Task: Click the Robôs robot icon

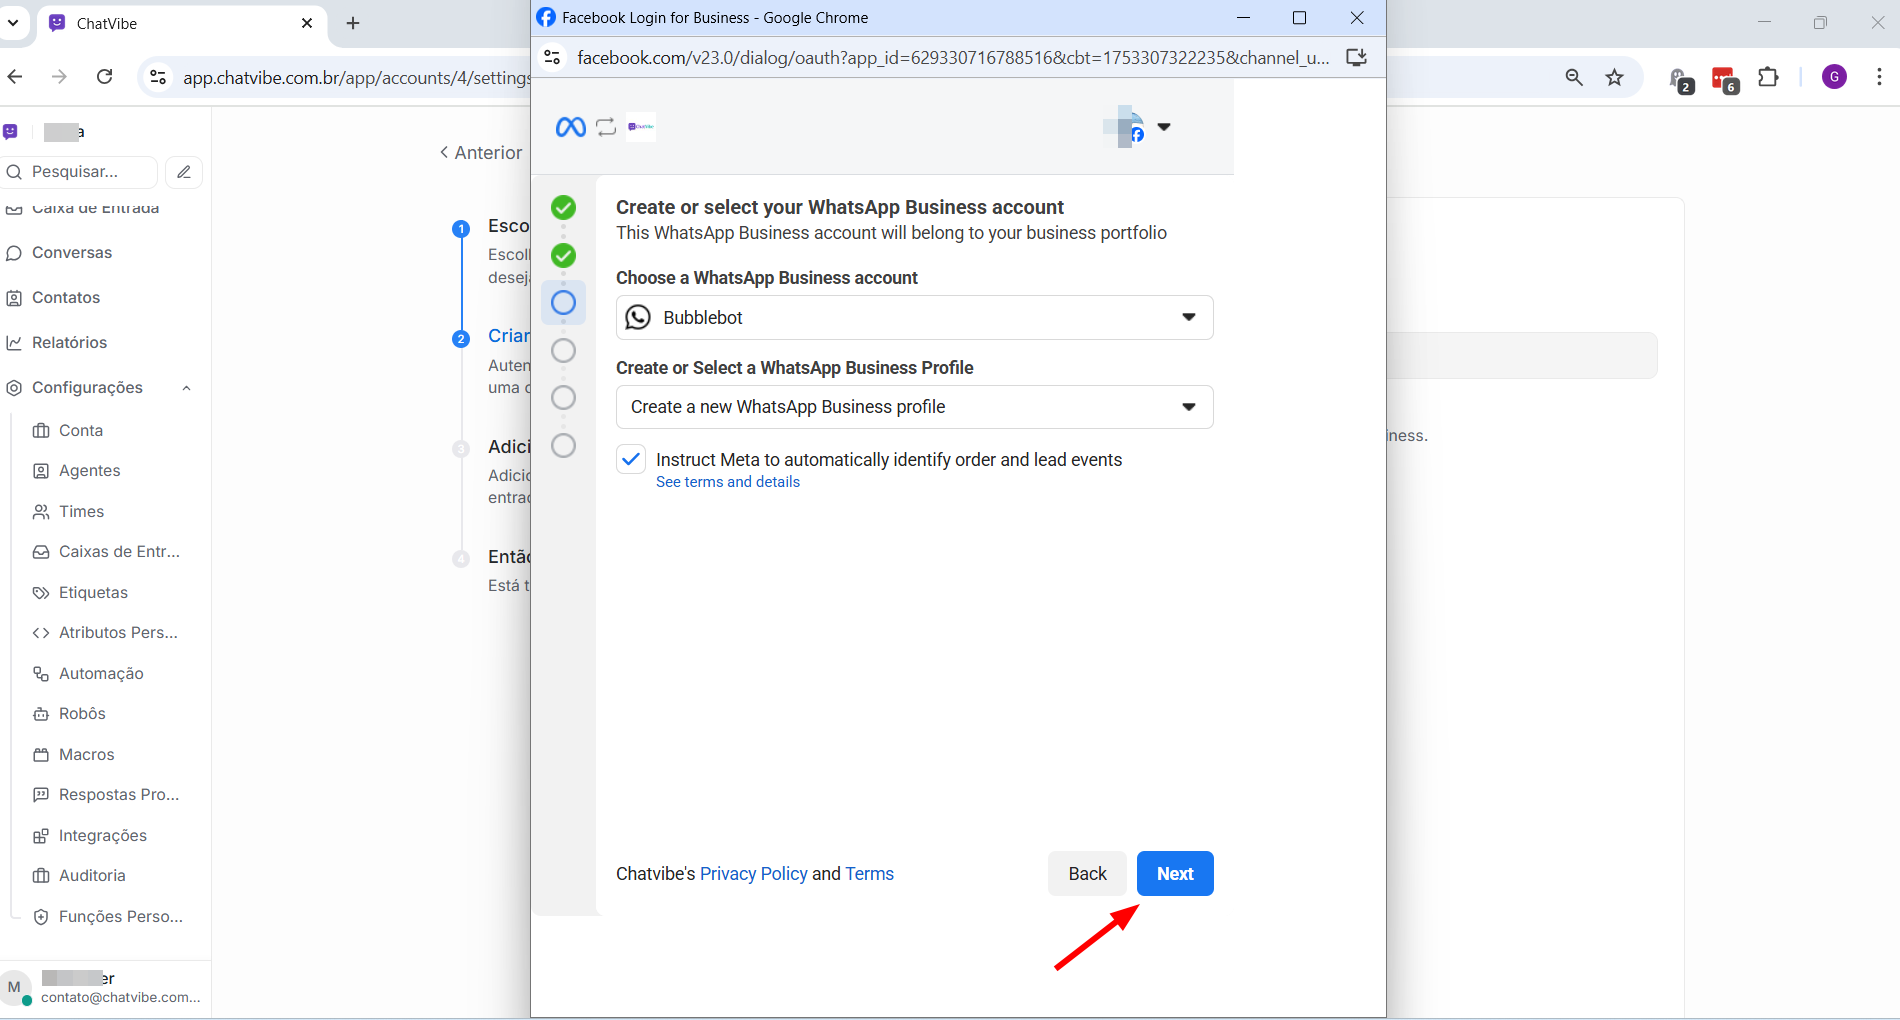Action: coord(41,714)
